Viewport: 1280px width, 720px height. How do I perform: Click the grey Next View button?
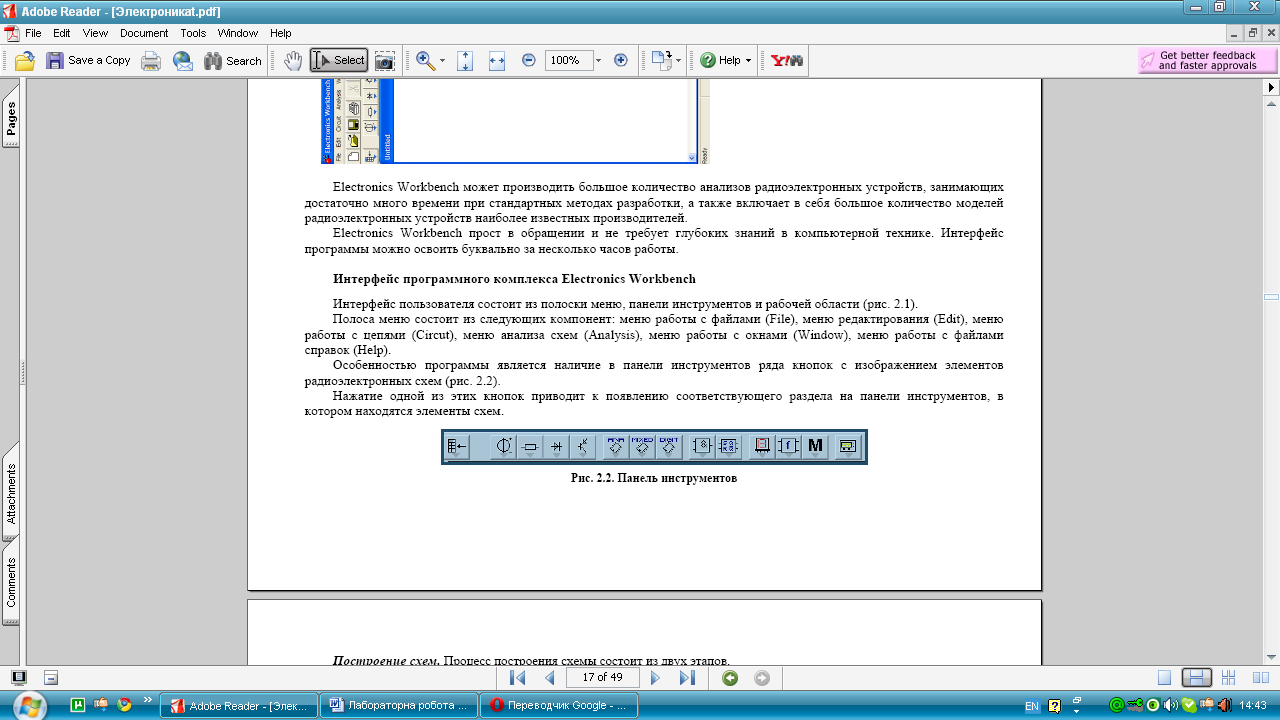762,678
